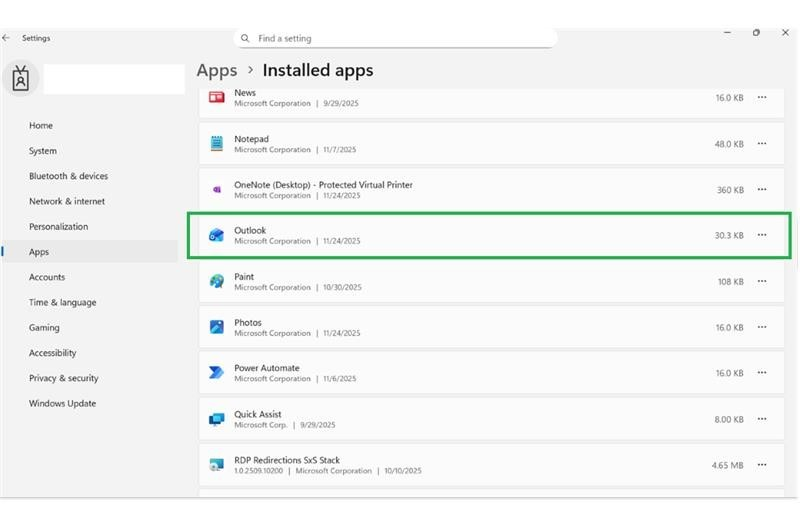Image resolution: width=800 pixels, height=505 pixels.
Task: Click the Quick Assist app icon
Action: point(216,419)
